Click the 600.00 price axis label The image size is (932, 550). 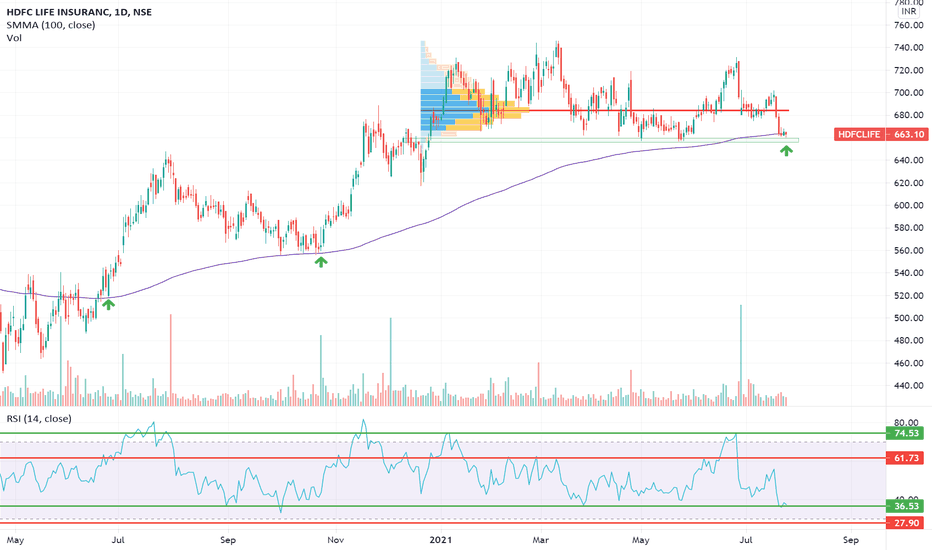(909, 205)
